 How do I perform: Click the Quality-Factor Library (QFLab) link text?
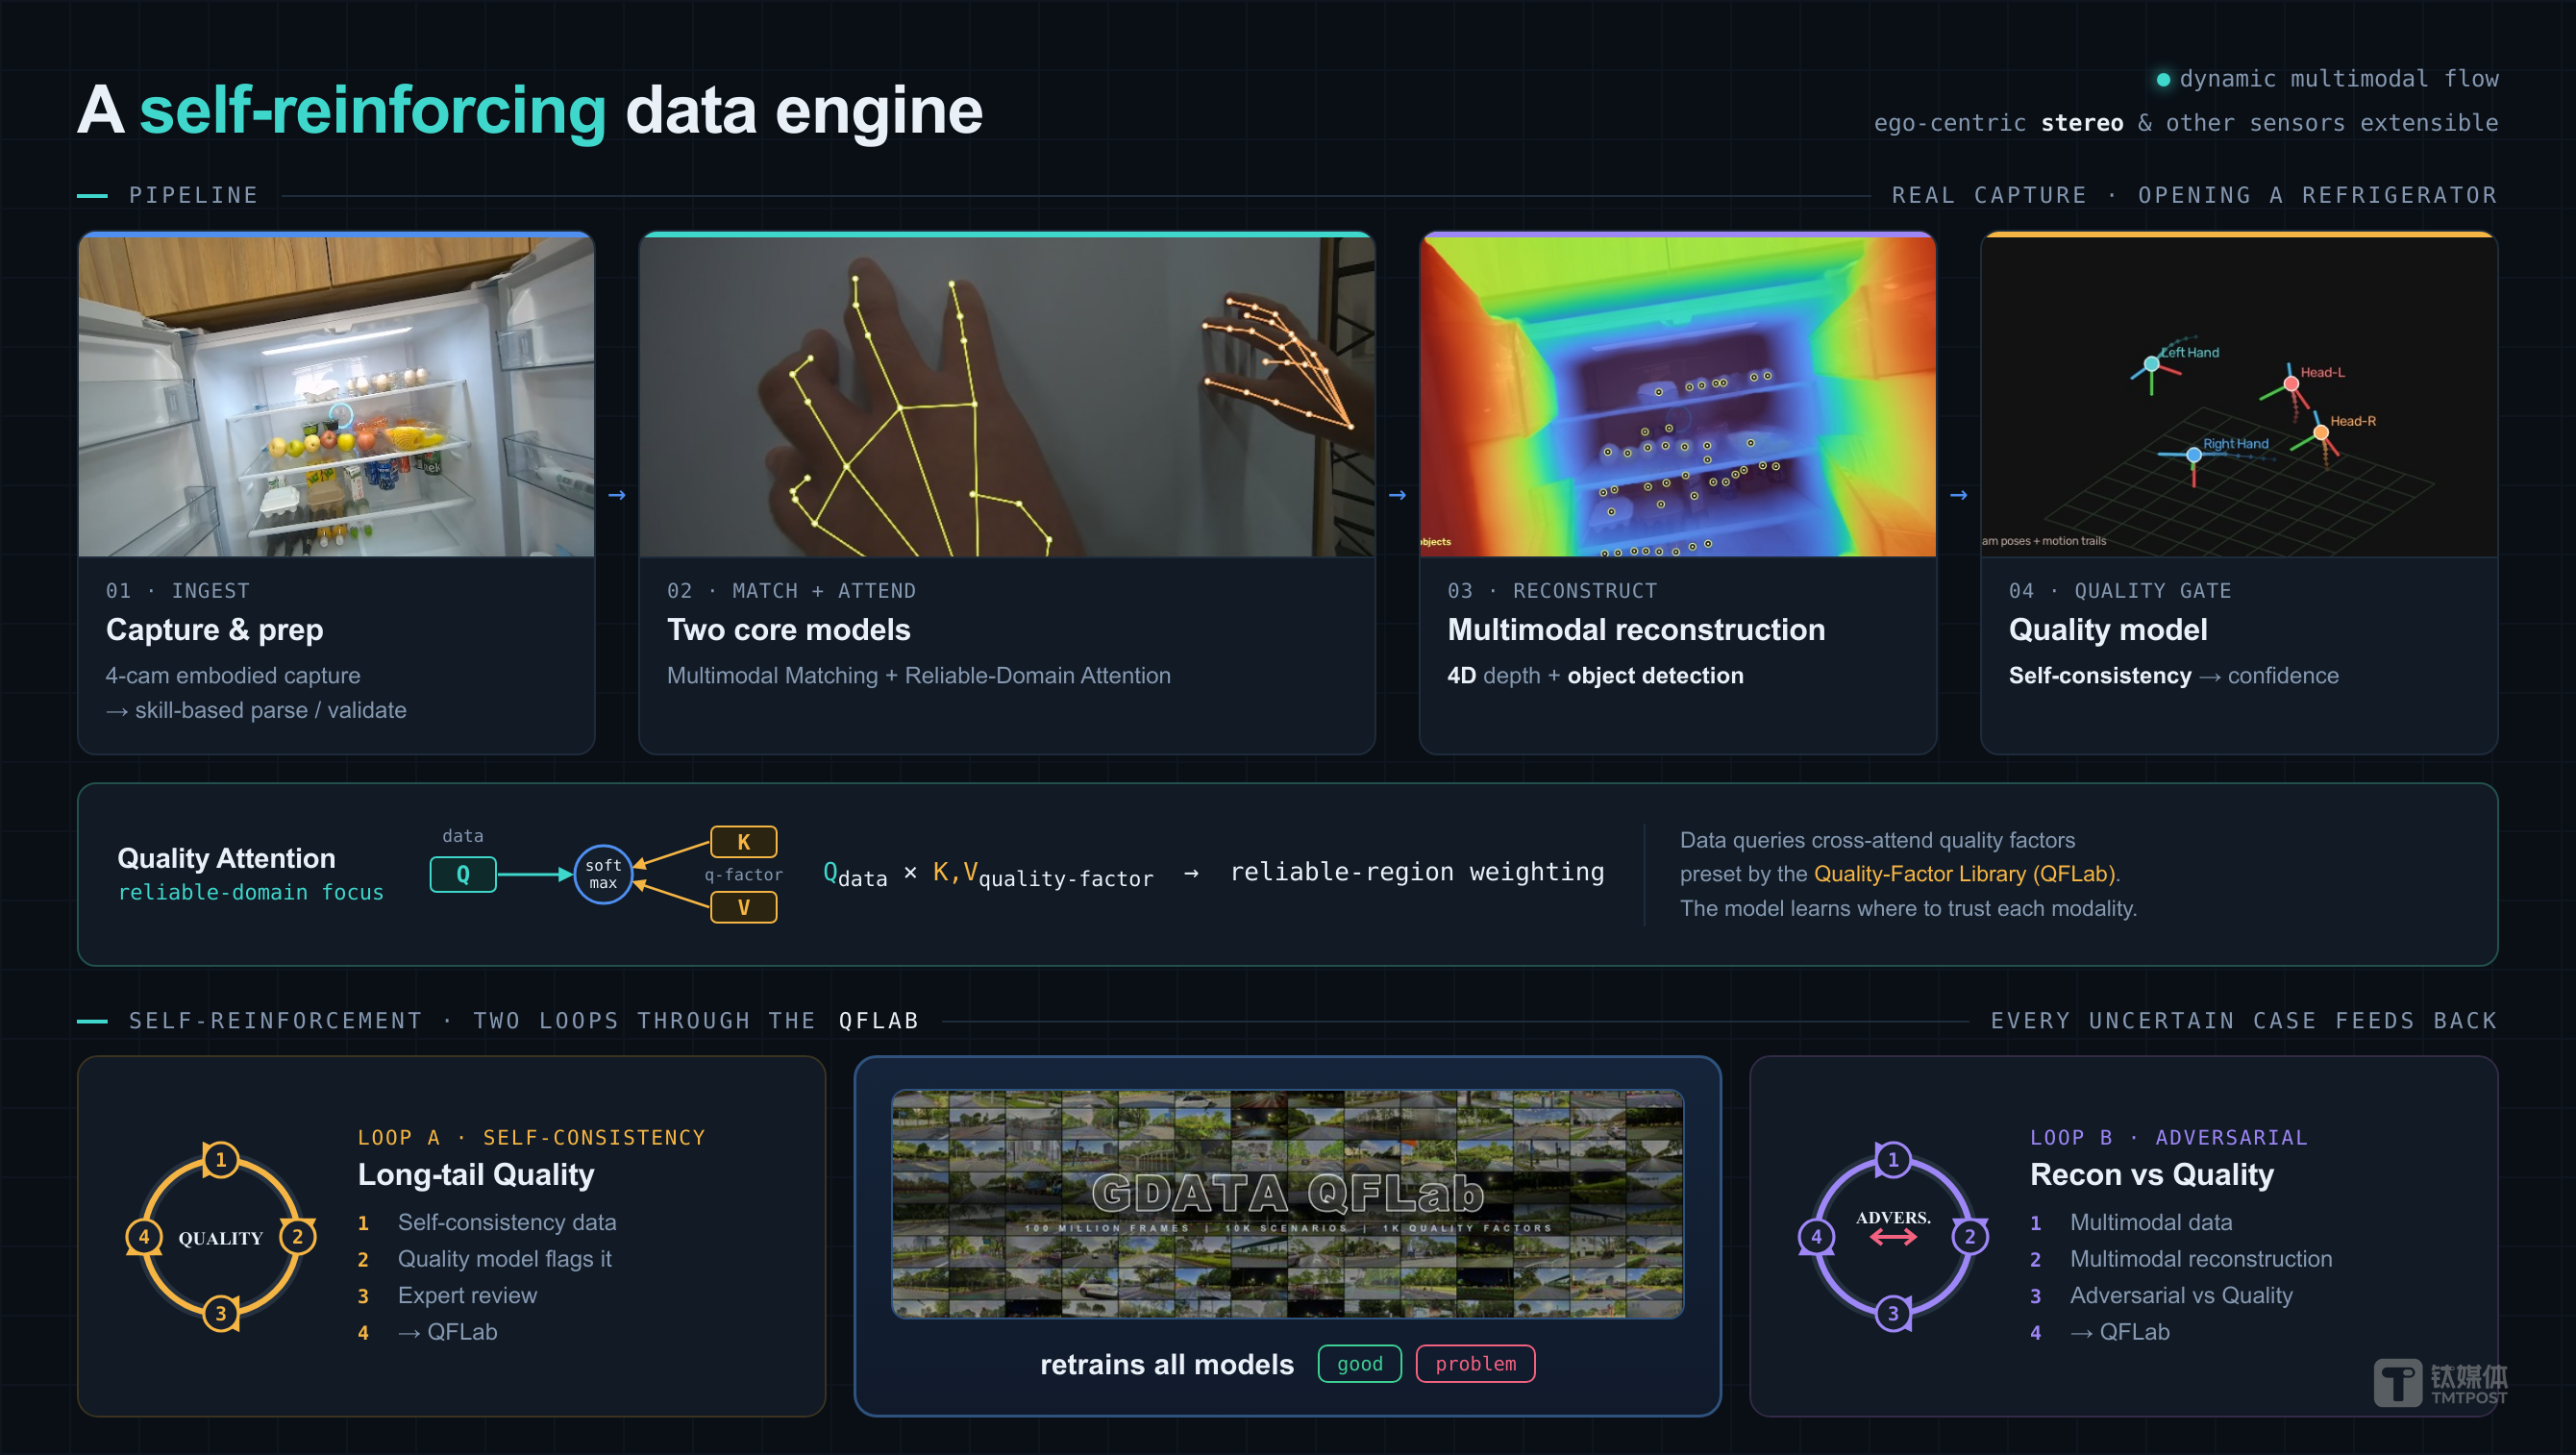(x=1965, y=874)
